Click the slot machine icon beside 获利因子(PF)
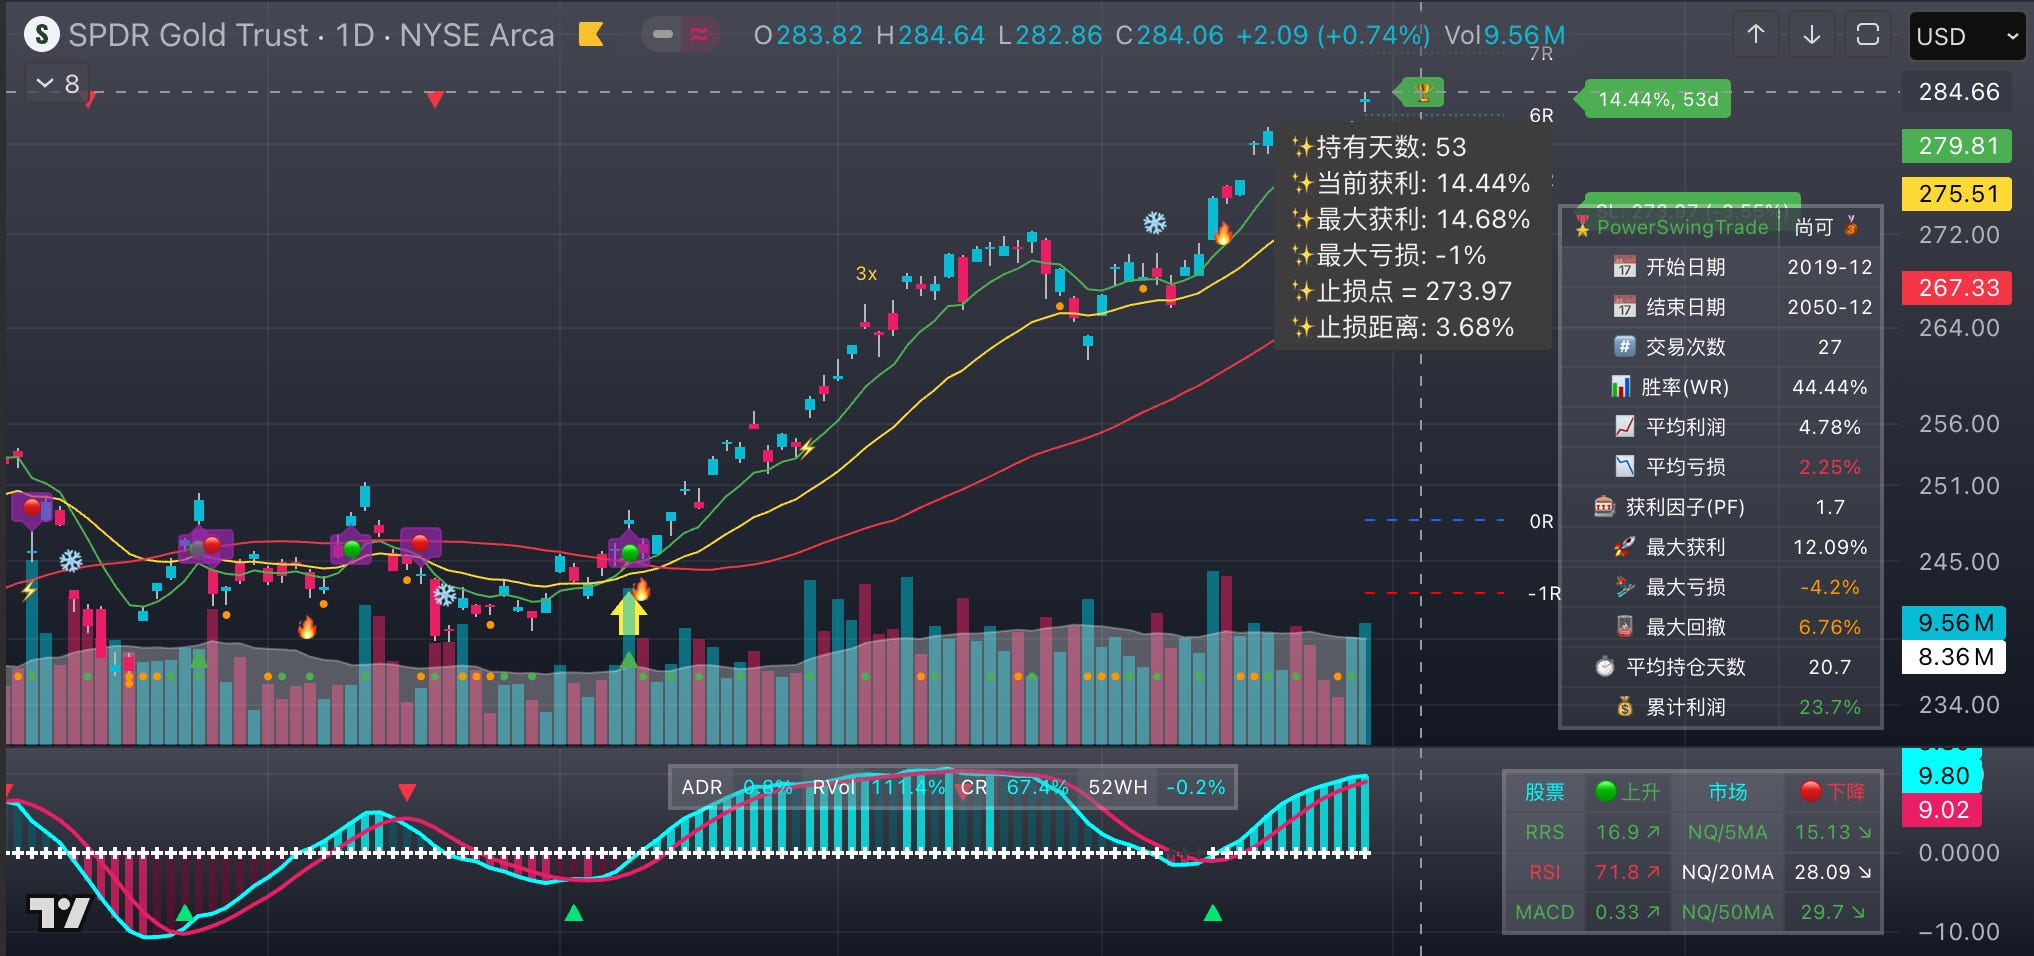 (x=1604, y=507)
